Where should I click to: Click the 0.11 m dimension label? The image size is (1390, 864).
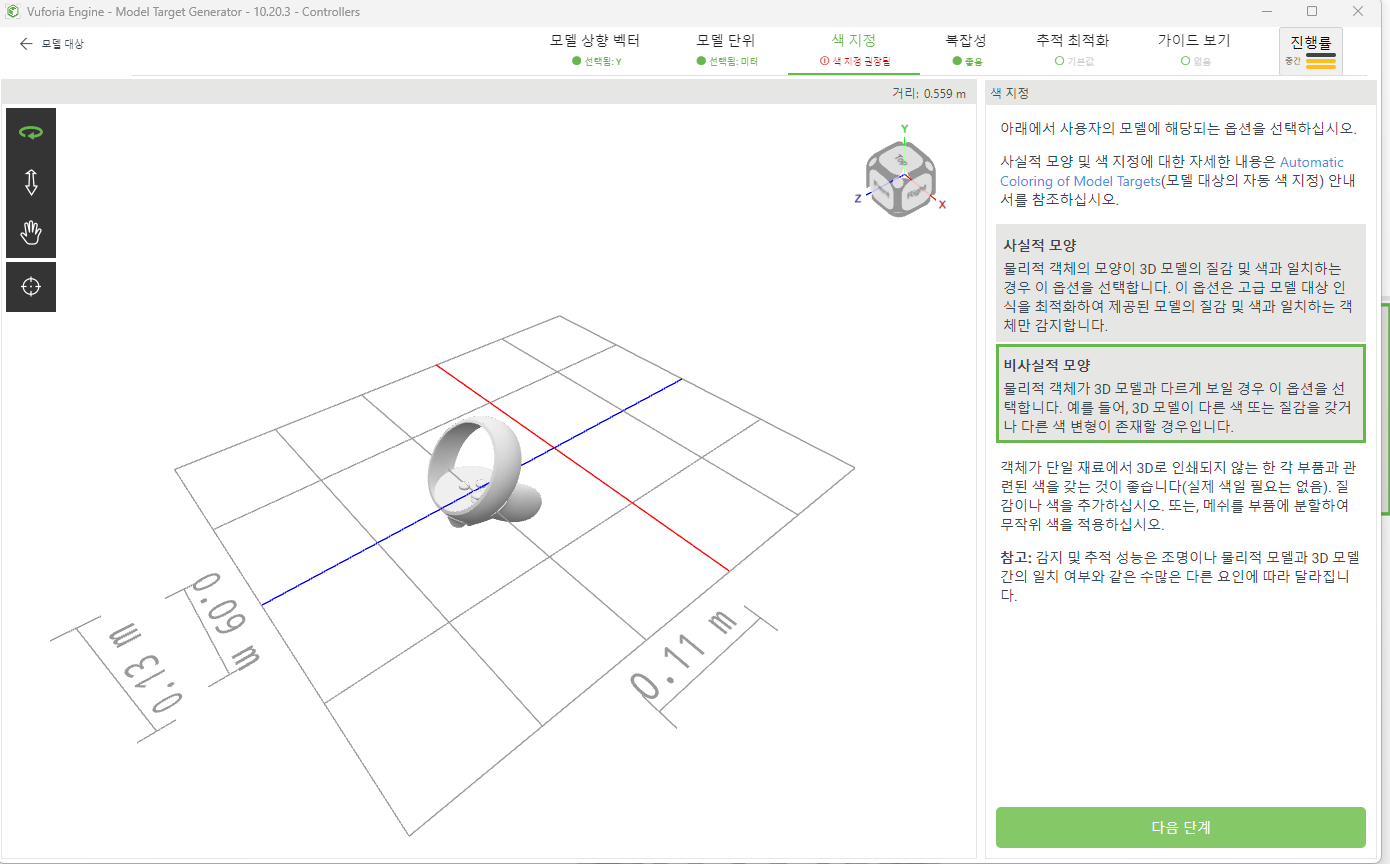point(686,654)
